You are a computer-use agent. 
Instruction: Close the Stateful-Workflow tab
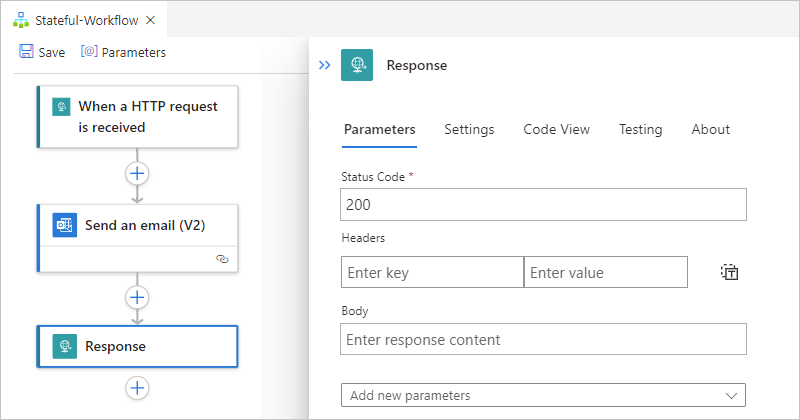(x=150, y=20)
